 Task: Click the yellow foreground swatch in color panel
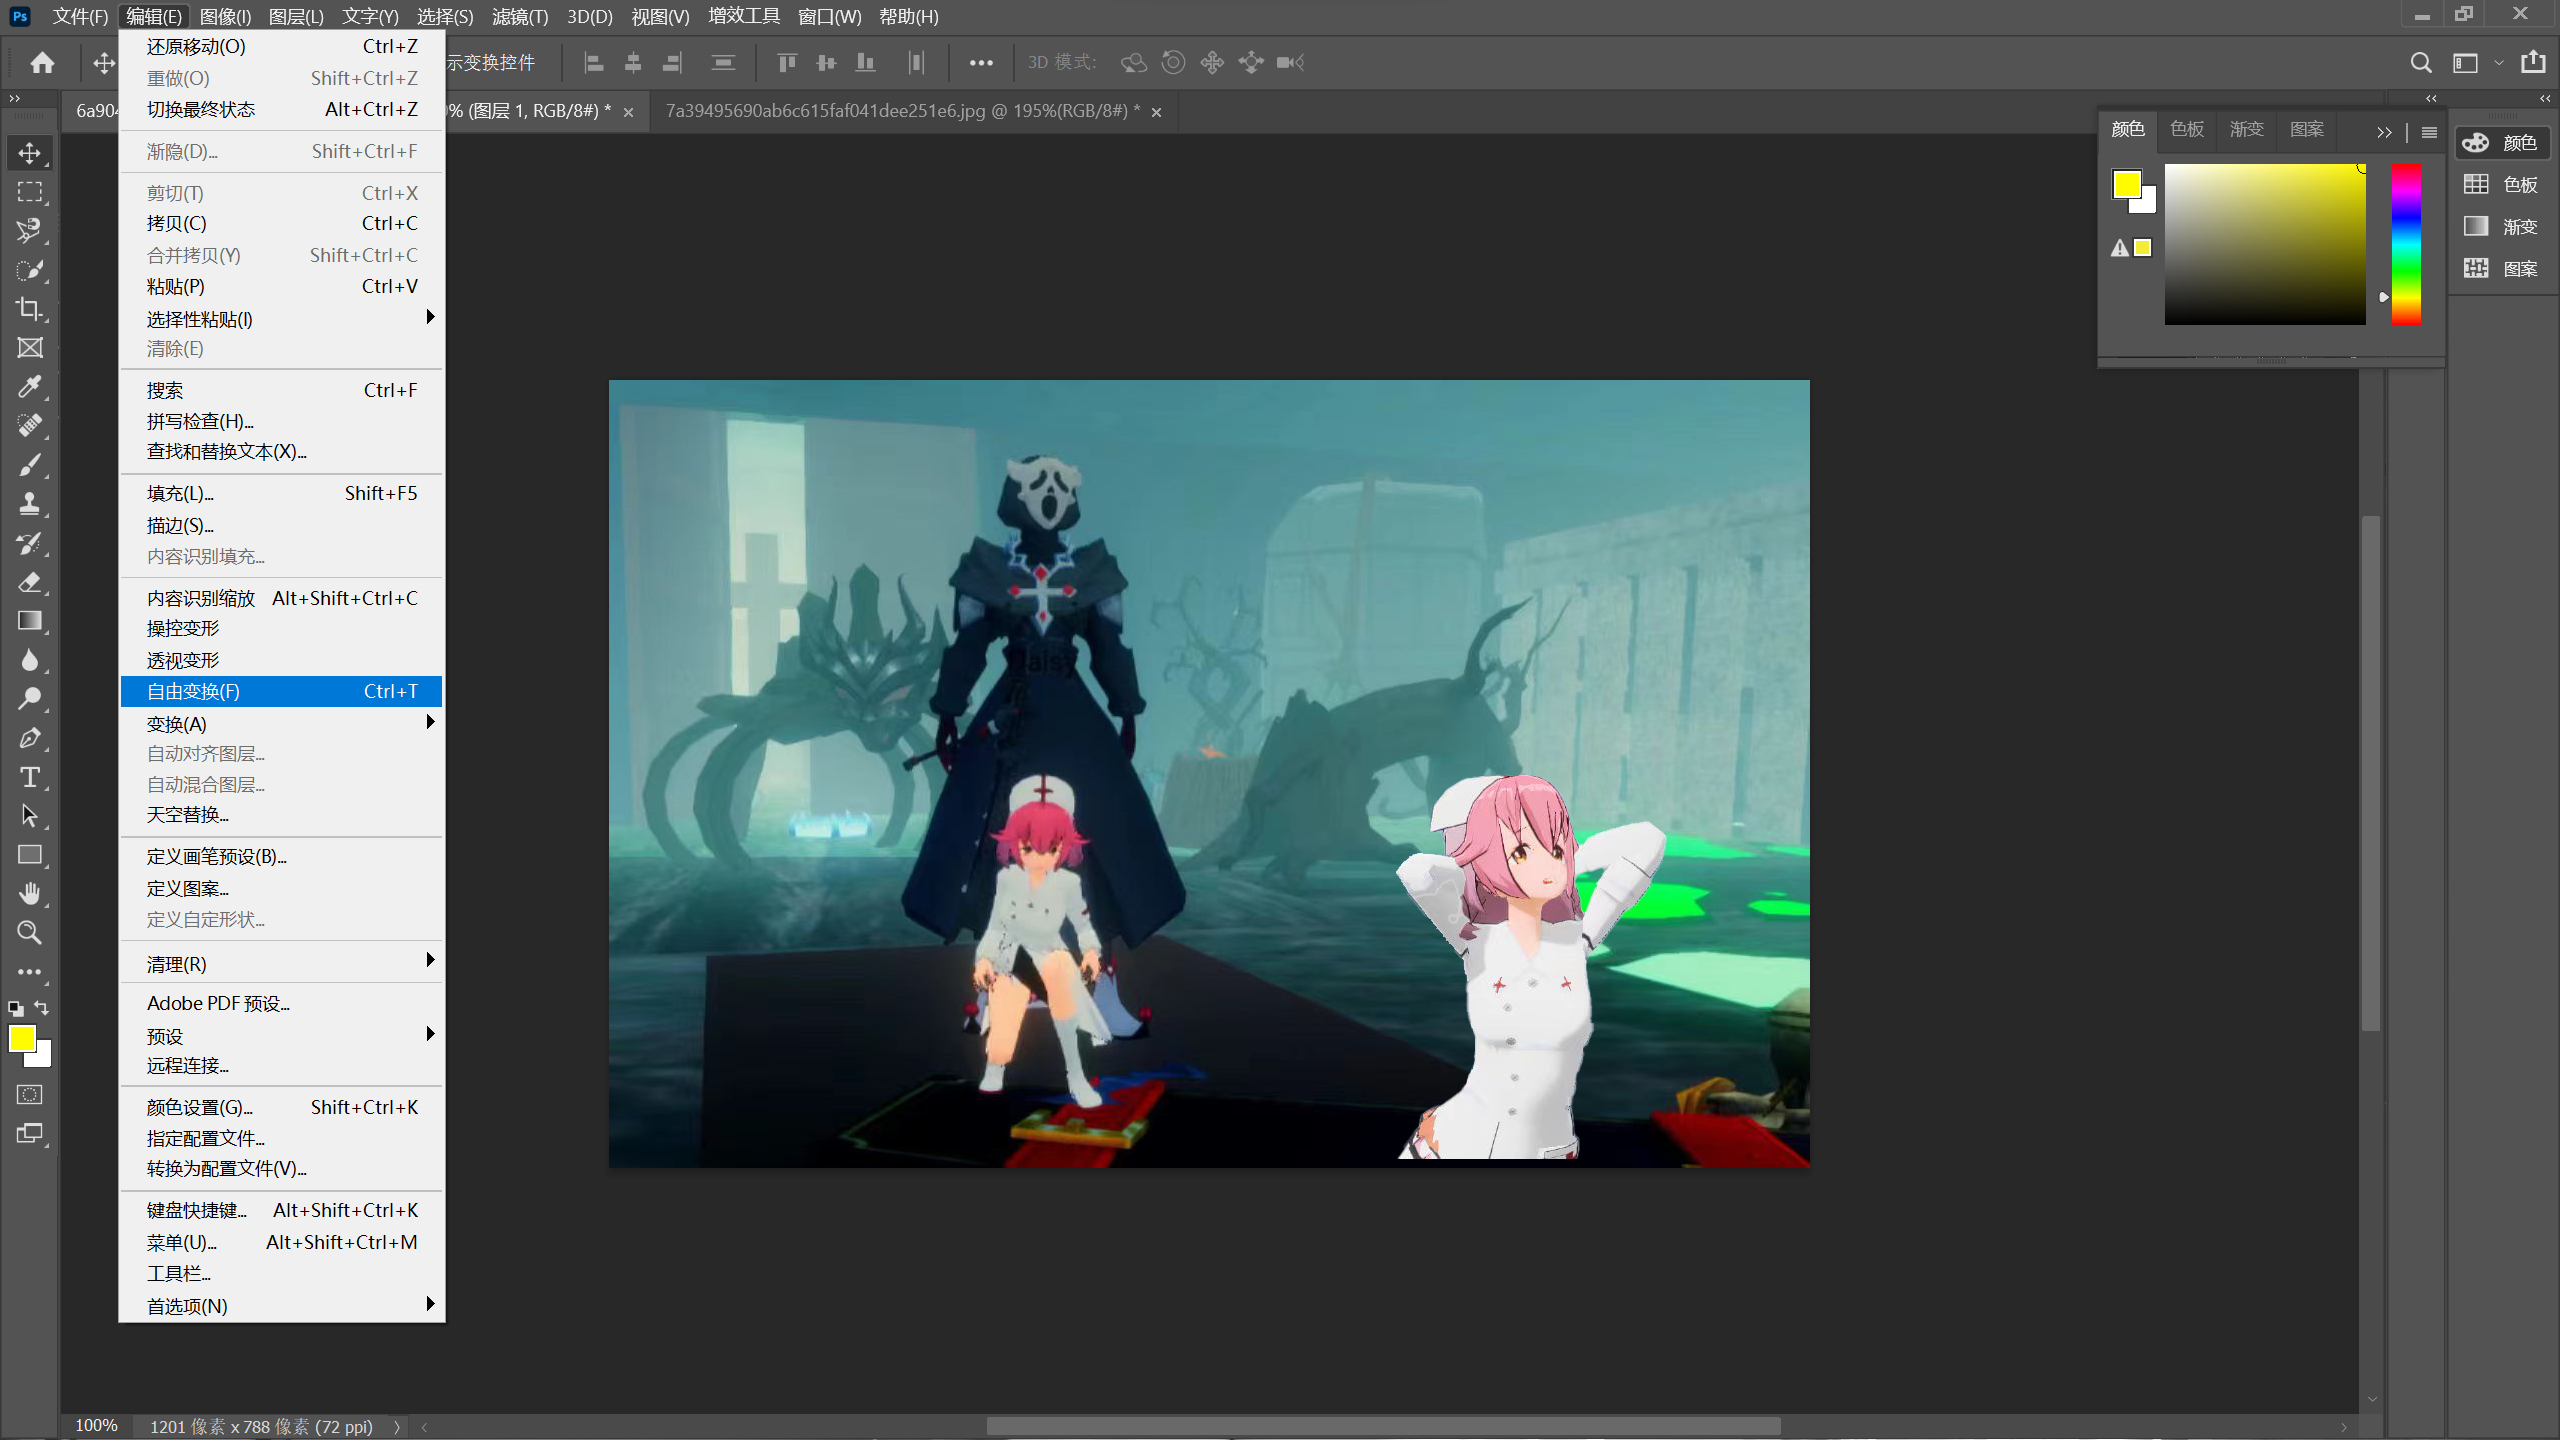pos(2126,184)
